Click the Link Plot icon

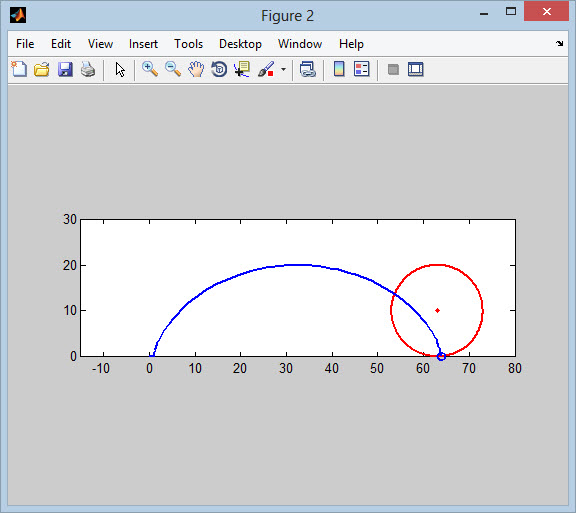click(307, 69)
